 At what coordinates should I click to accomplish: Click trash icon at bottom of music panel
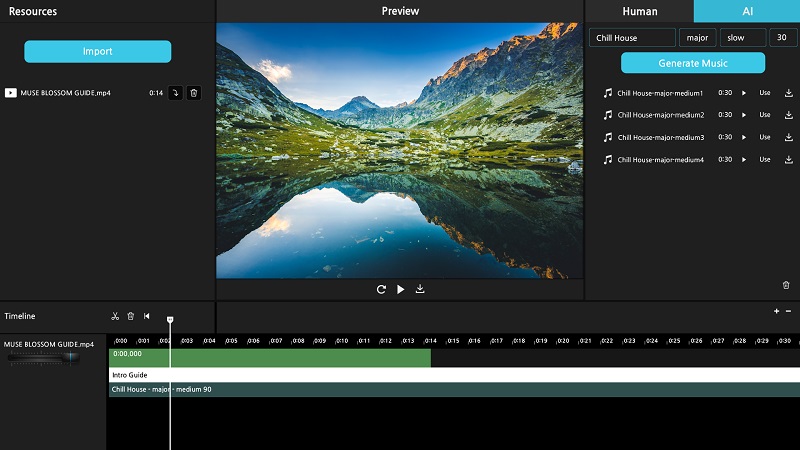786,285
